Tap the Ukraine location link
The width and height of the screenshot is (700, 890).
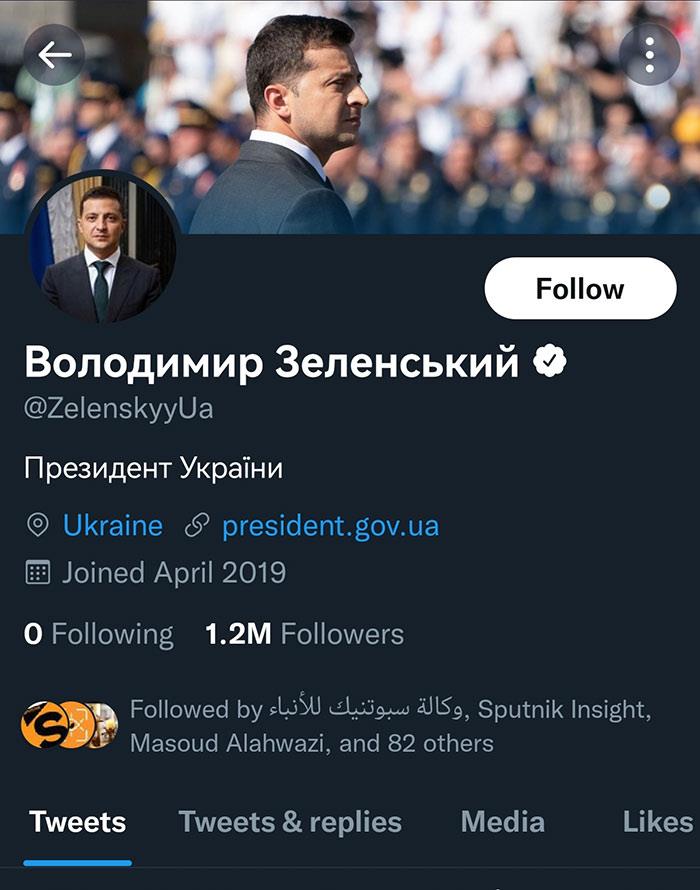pyautogui.click(x=112, y=525)
